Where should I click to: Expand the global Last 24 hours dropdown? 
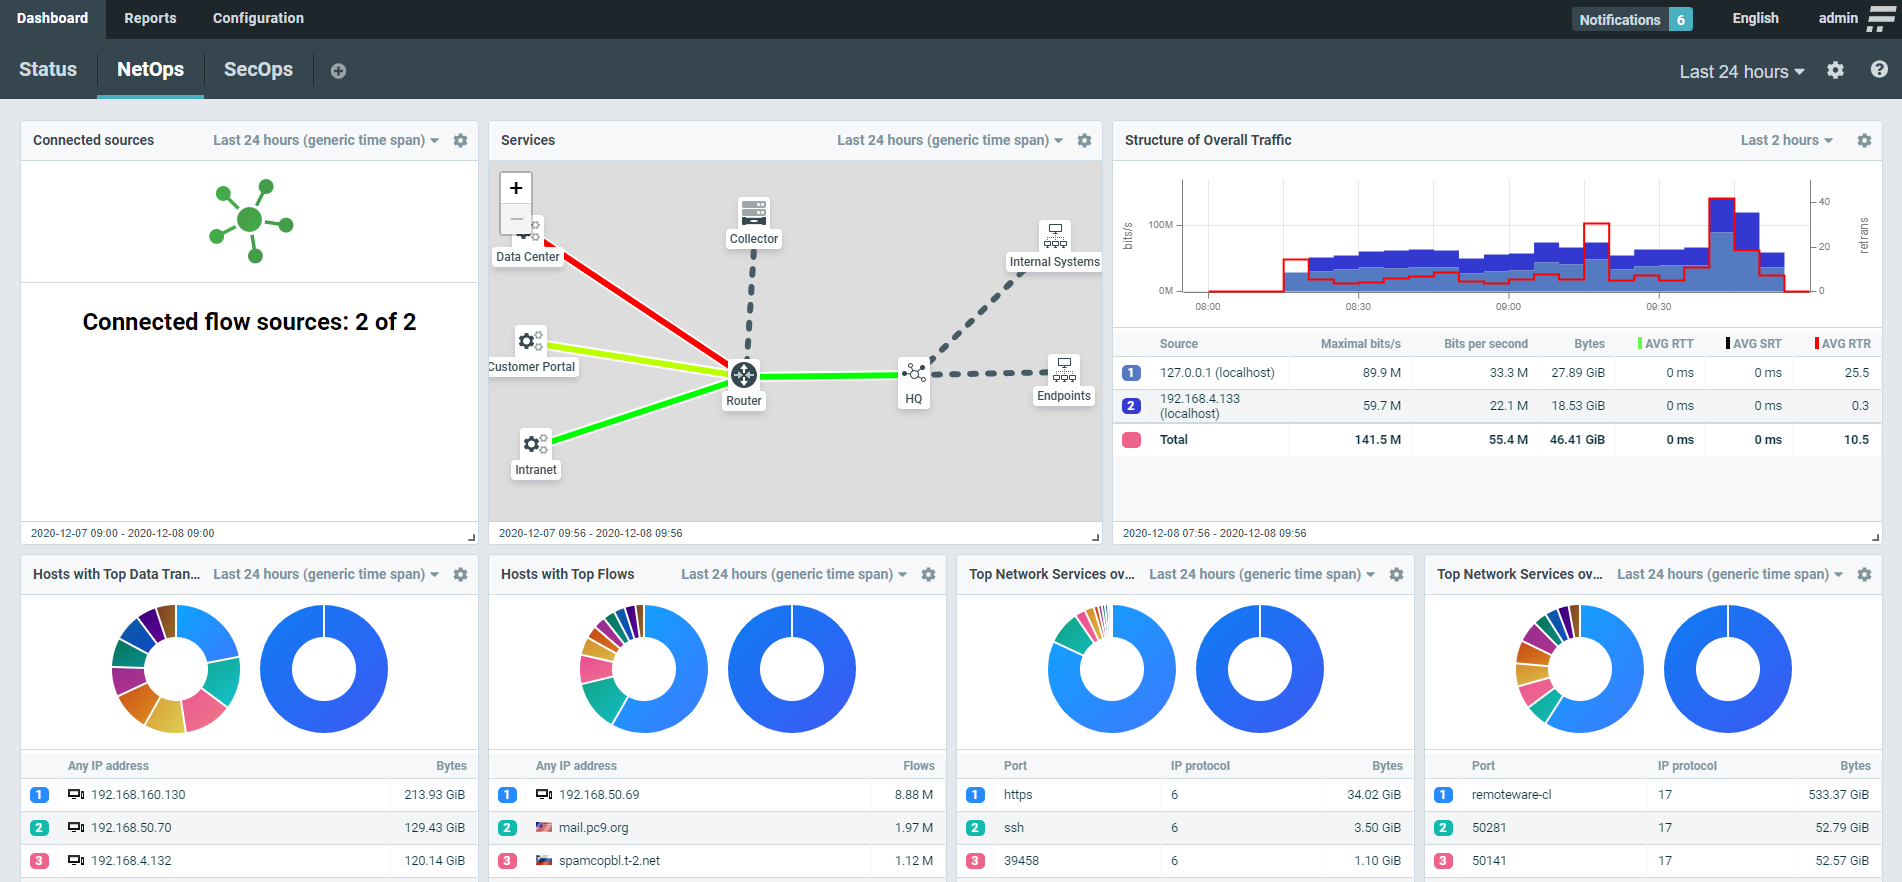[x=1741, y=72]
